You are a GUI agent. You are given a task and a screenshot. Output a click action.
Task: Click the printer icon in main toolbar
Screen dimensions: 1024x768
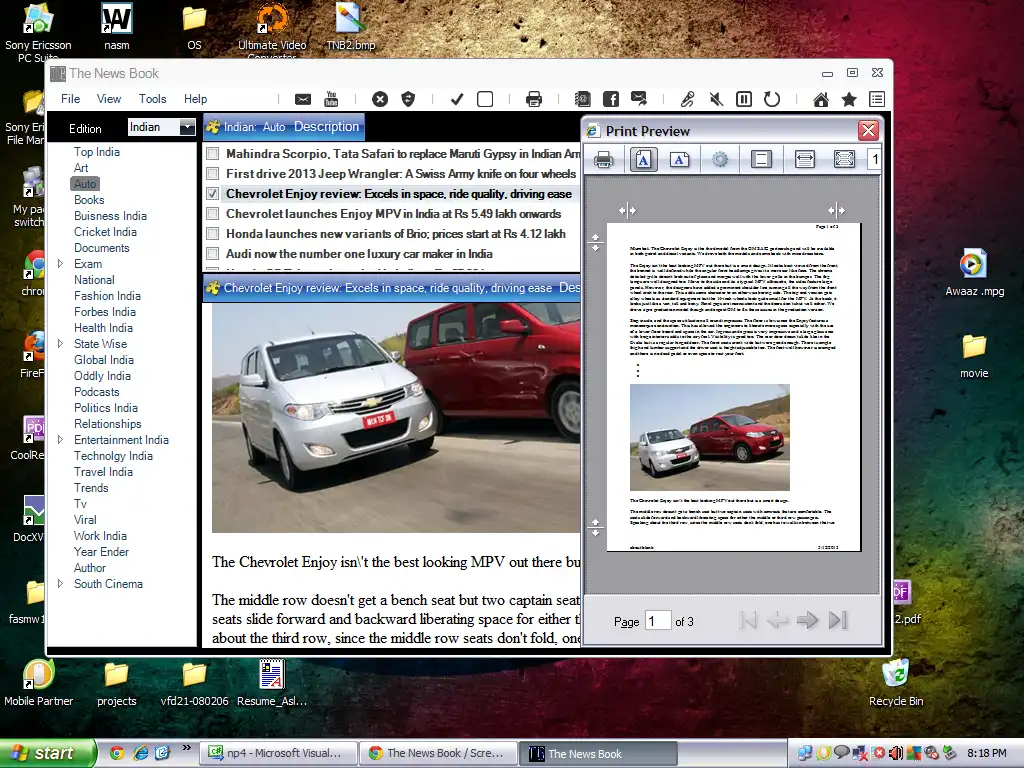pos(534,99)
